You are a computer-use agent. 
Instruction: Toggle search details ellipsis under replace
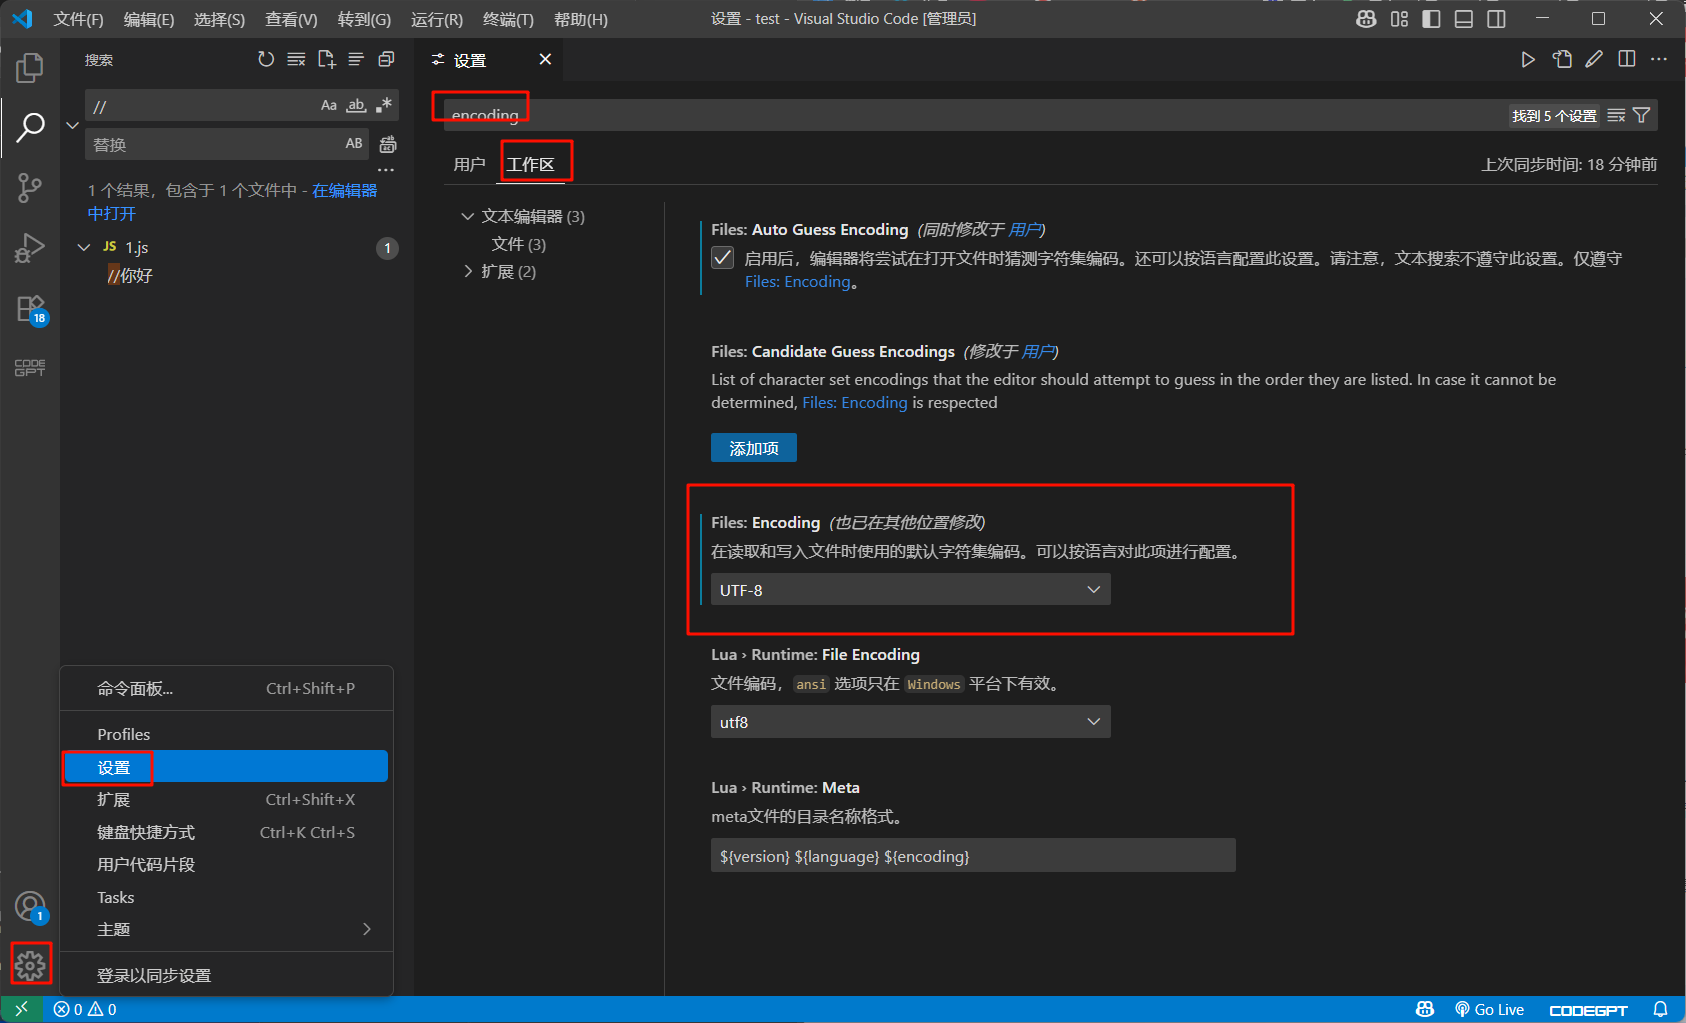[x=386, y=170]
